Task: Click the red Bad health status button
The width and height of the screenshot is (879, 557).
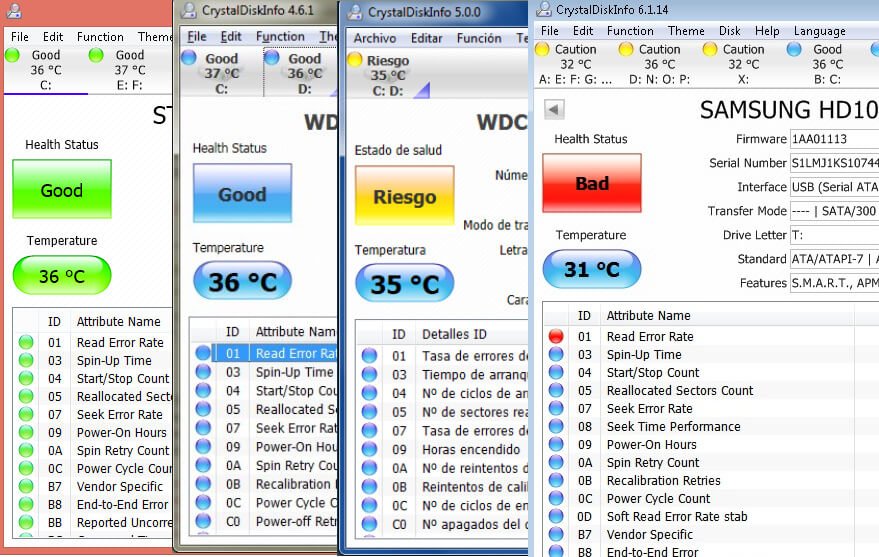Action: [592, 183]
